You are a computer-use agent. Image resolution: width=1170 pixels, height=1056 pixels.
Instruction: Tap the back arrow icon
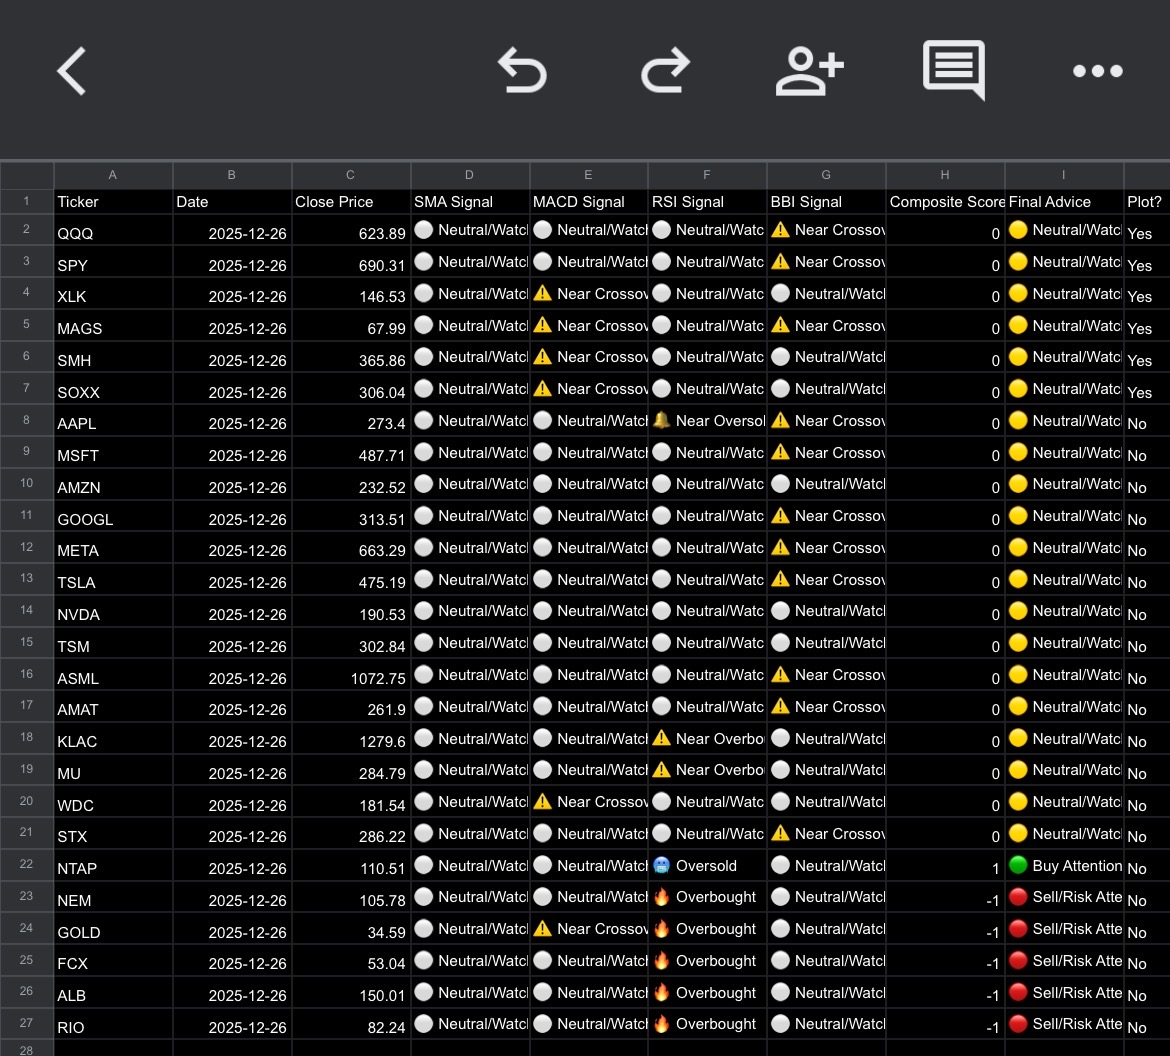pos(72,71)
